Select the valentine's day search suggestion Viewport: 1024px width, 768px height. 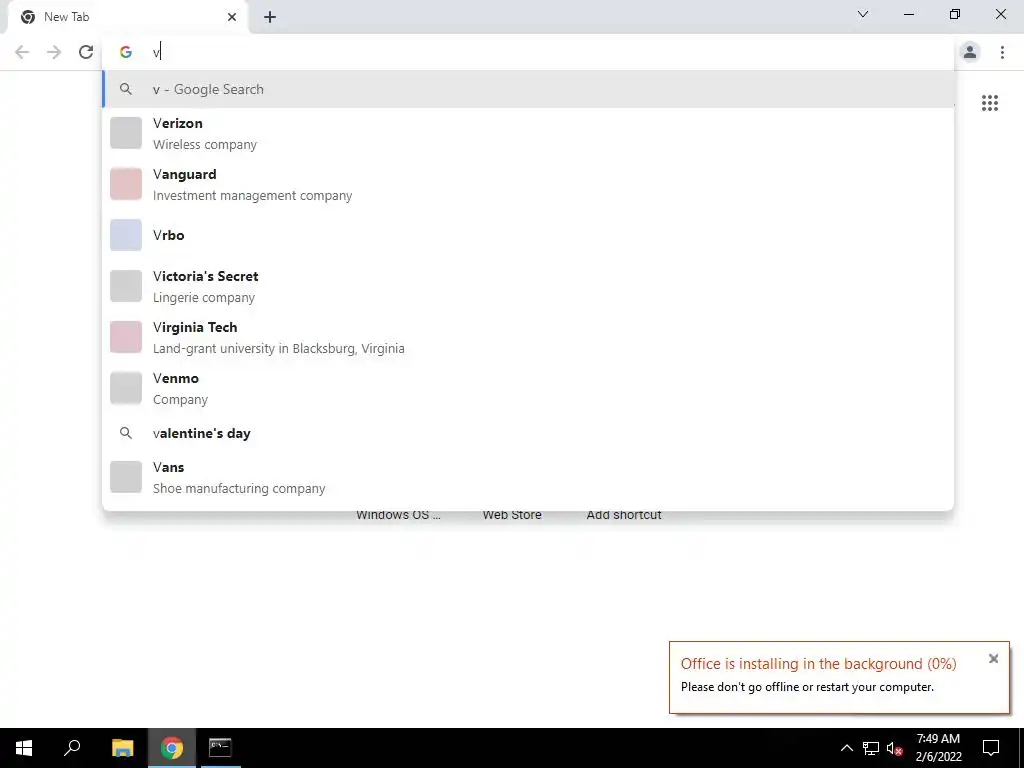(x=528, y=433)
